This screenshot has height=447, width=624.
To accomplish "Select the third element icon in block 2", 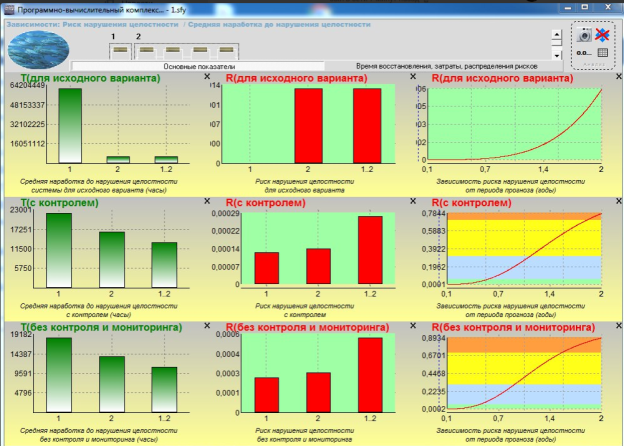I will coord(200,50).
